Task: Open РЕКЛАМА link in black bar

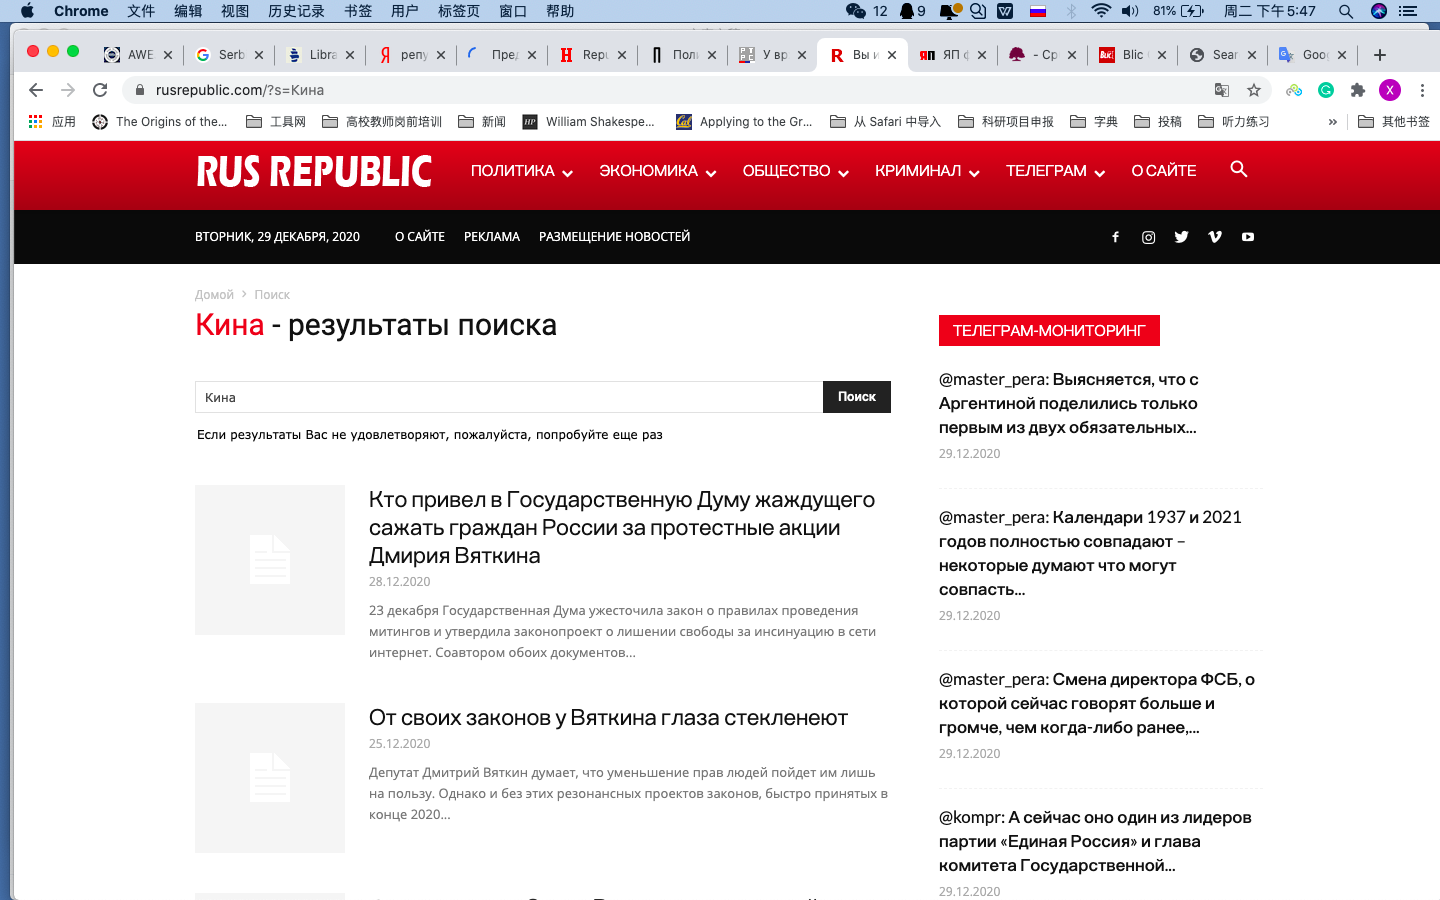Action: click(492, 237)
